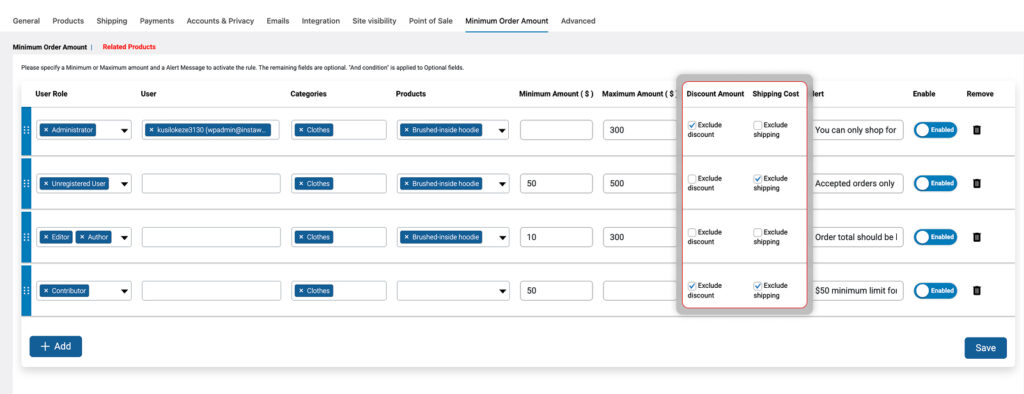Viewport: 1024px width, 394px height.
Task: Expand Products dropdown in Administrator row
Action: coord(502,131)
